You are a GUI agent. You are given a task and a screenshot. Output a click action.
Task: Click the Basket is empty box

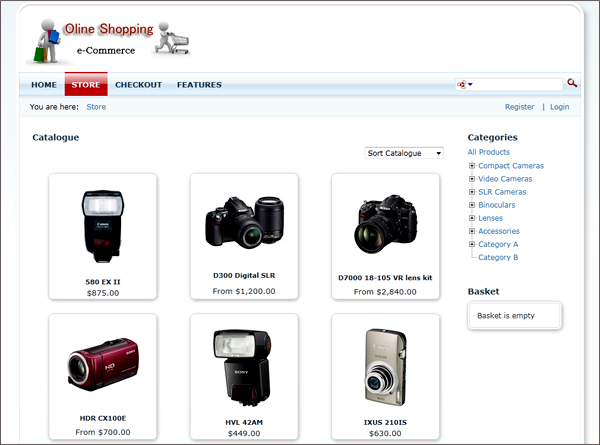click(x=515, y=316)
